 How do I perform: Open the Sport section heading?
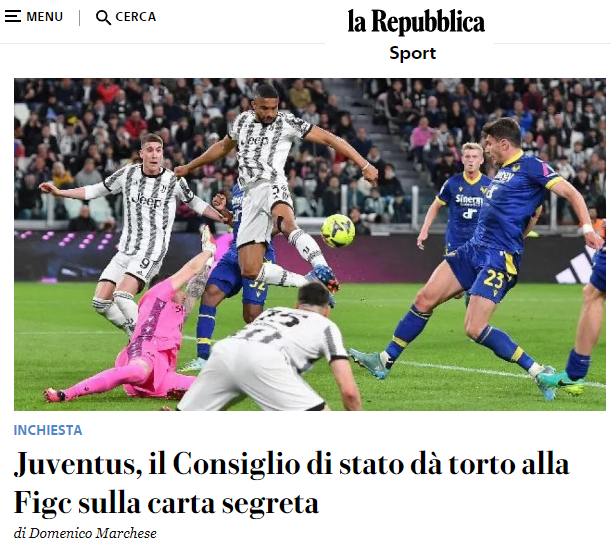(x=412, y=53)
